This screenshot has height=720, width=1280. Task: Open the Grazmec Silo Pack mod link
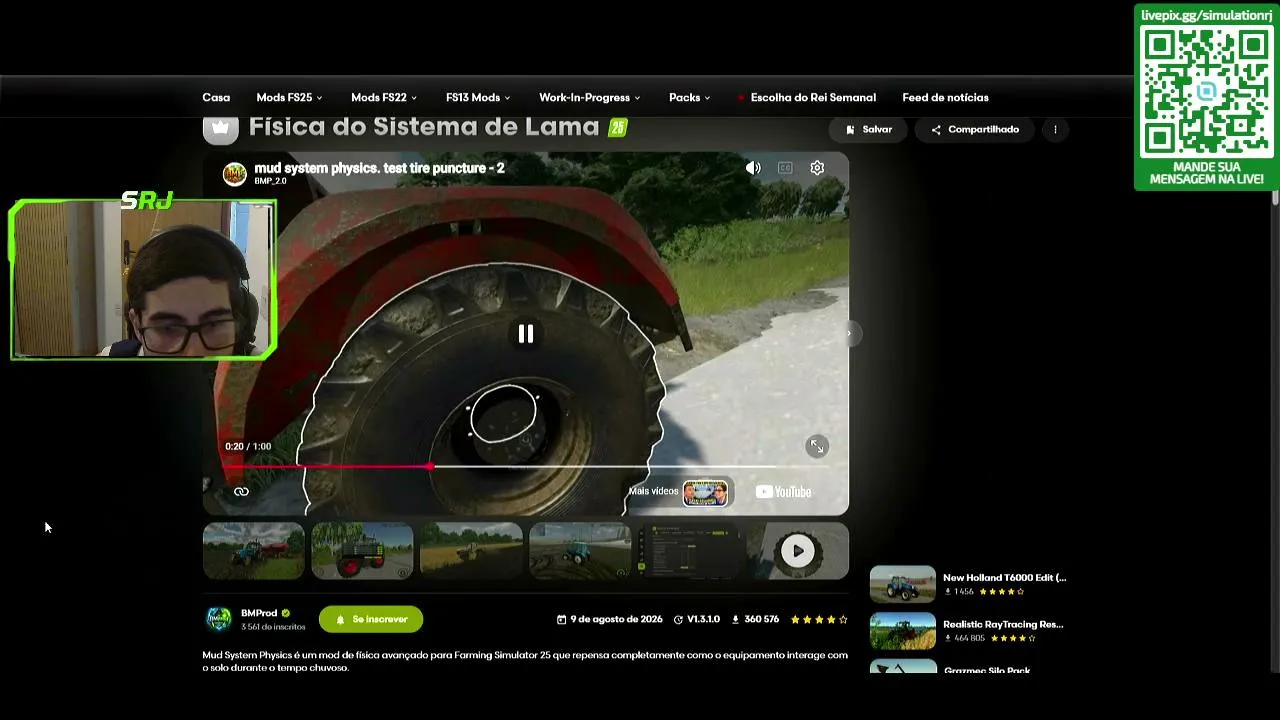click(987, 670)
